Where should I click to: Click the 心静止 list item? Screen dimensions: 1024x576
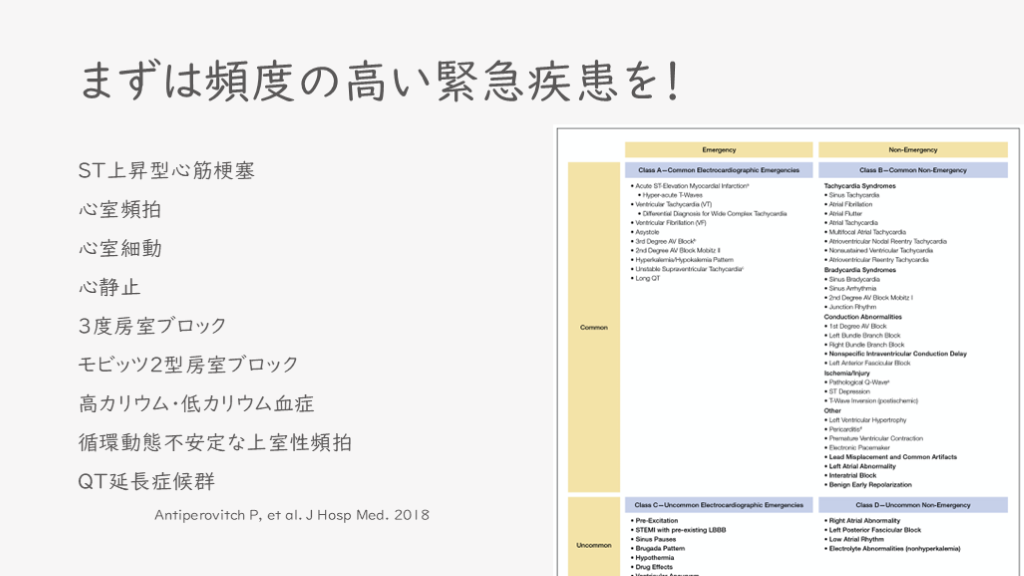[x=109, y=288]
